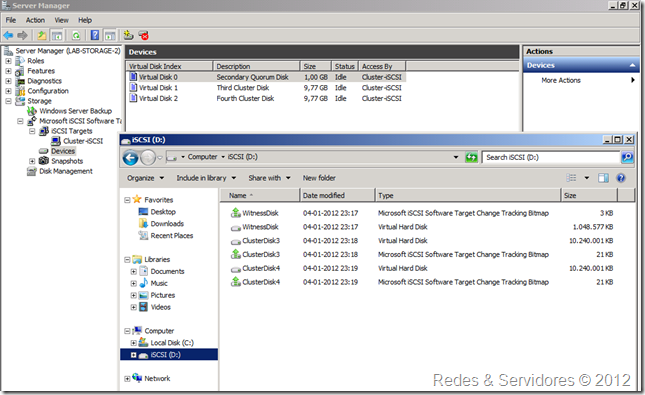Open the view options dropdown arrow
Screen dimensions: 645x395
point(587,178)
